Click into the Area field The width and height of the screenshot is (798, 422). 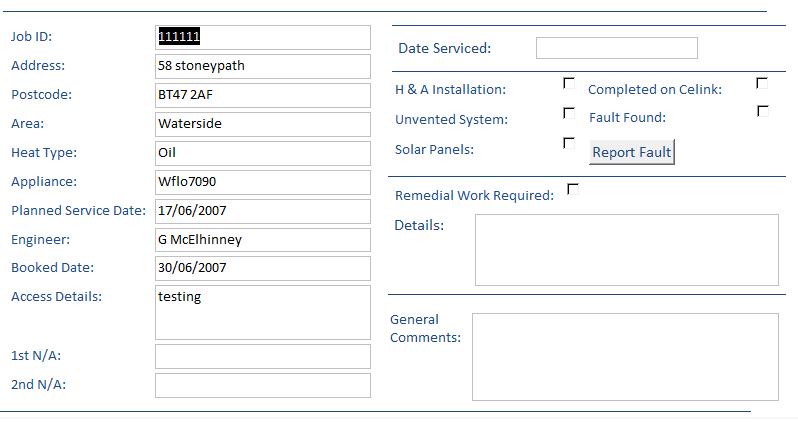click(x=262, y=124)
